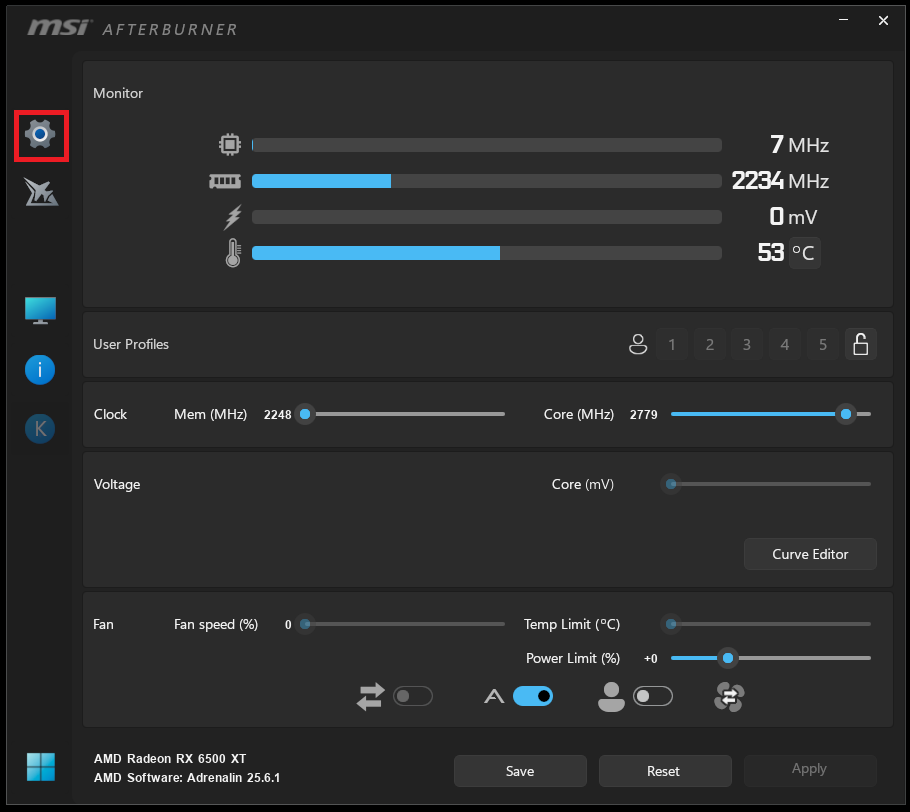Click the '+0' power limit value
The height and width of the screenshot is (812, 910).
click(x=651, y=659)
